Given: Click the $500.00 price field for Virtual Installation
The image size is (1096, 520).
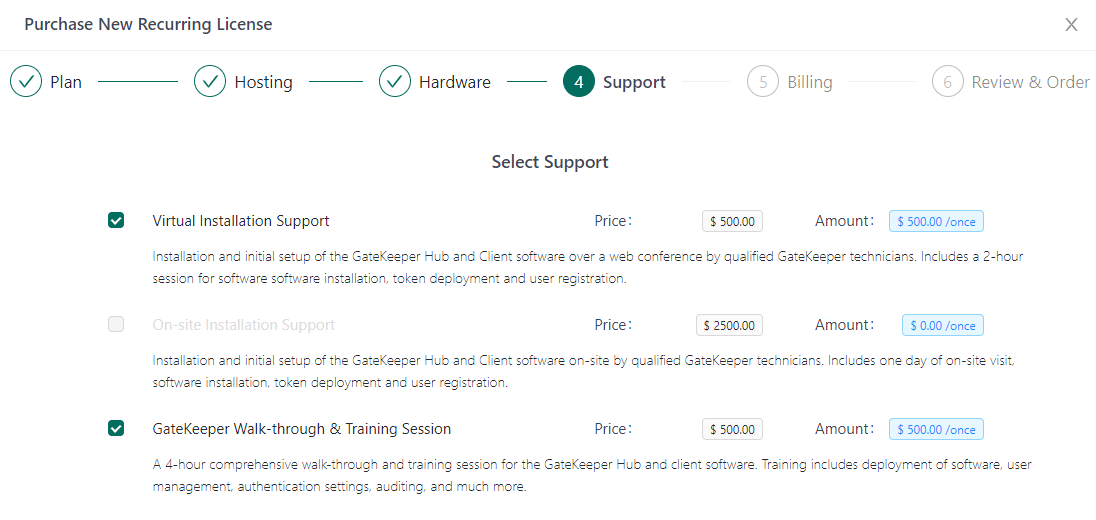Looking at the screenshot, I should [732, 221].
